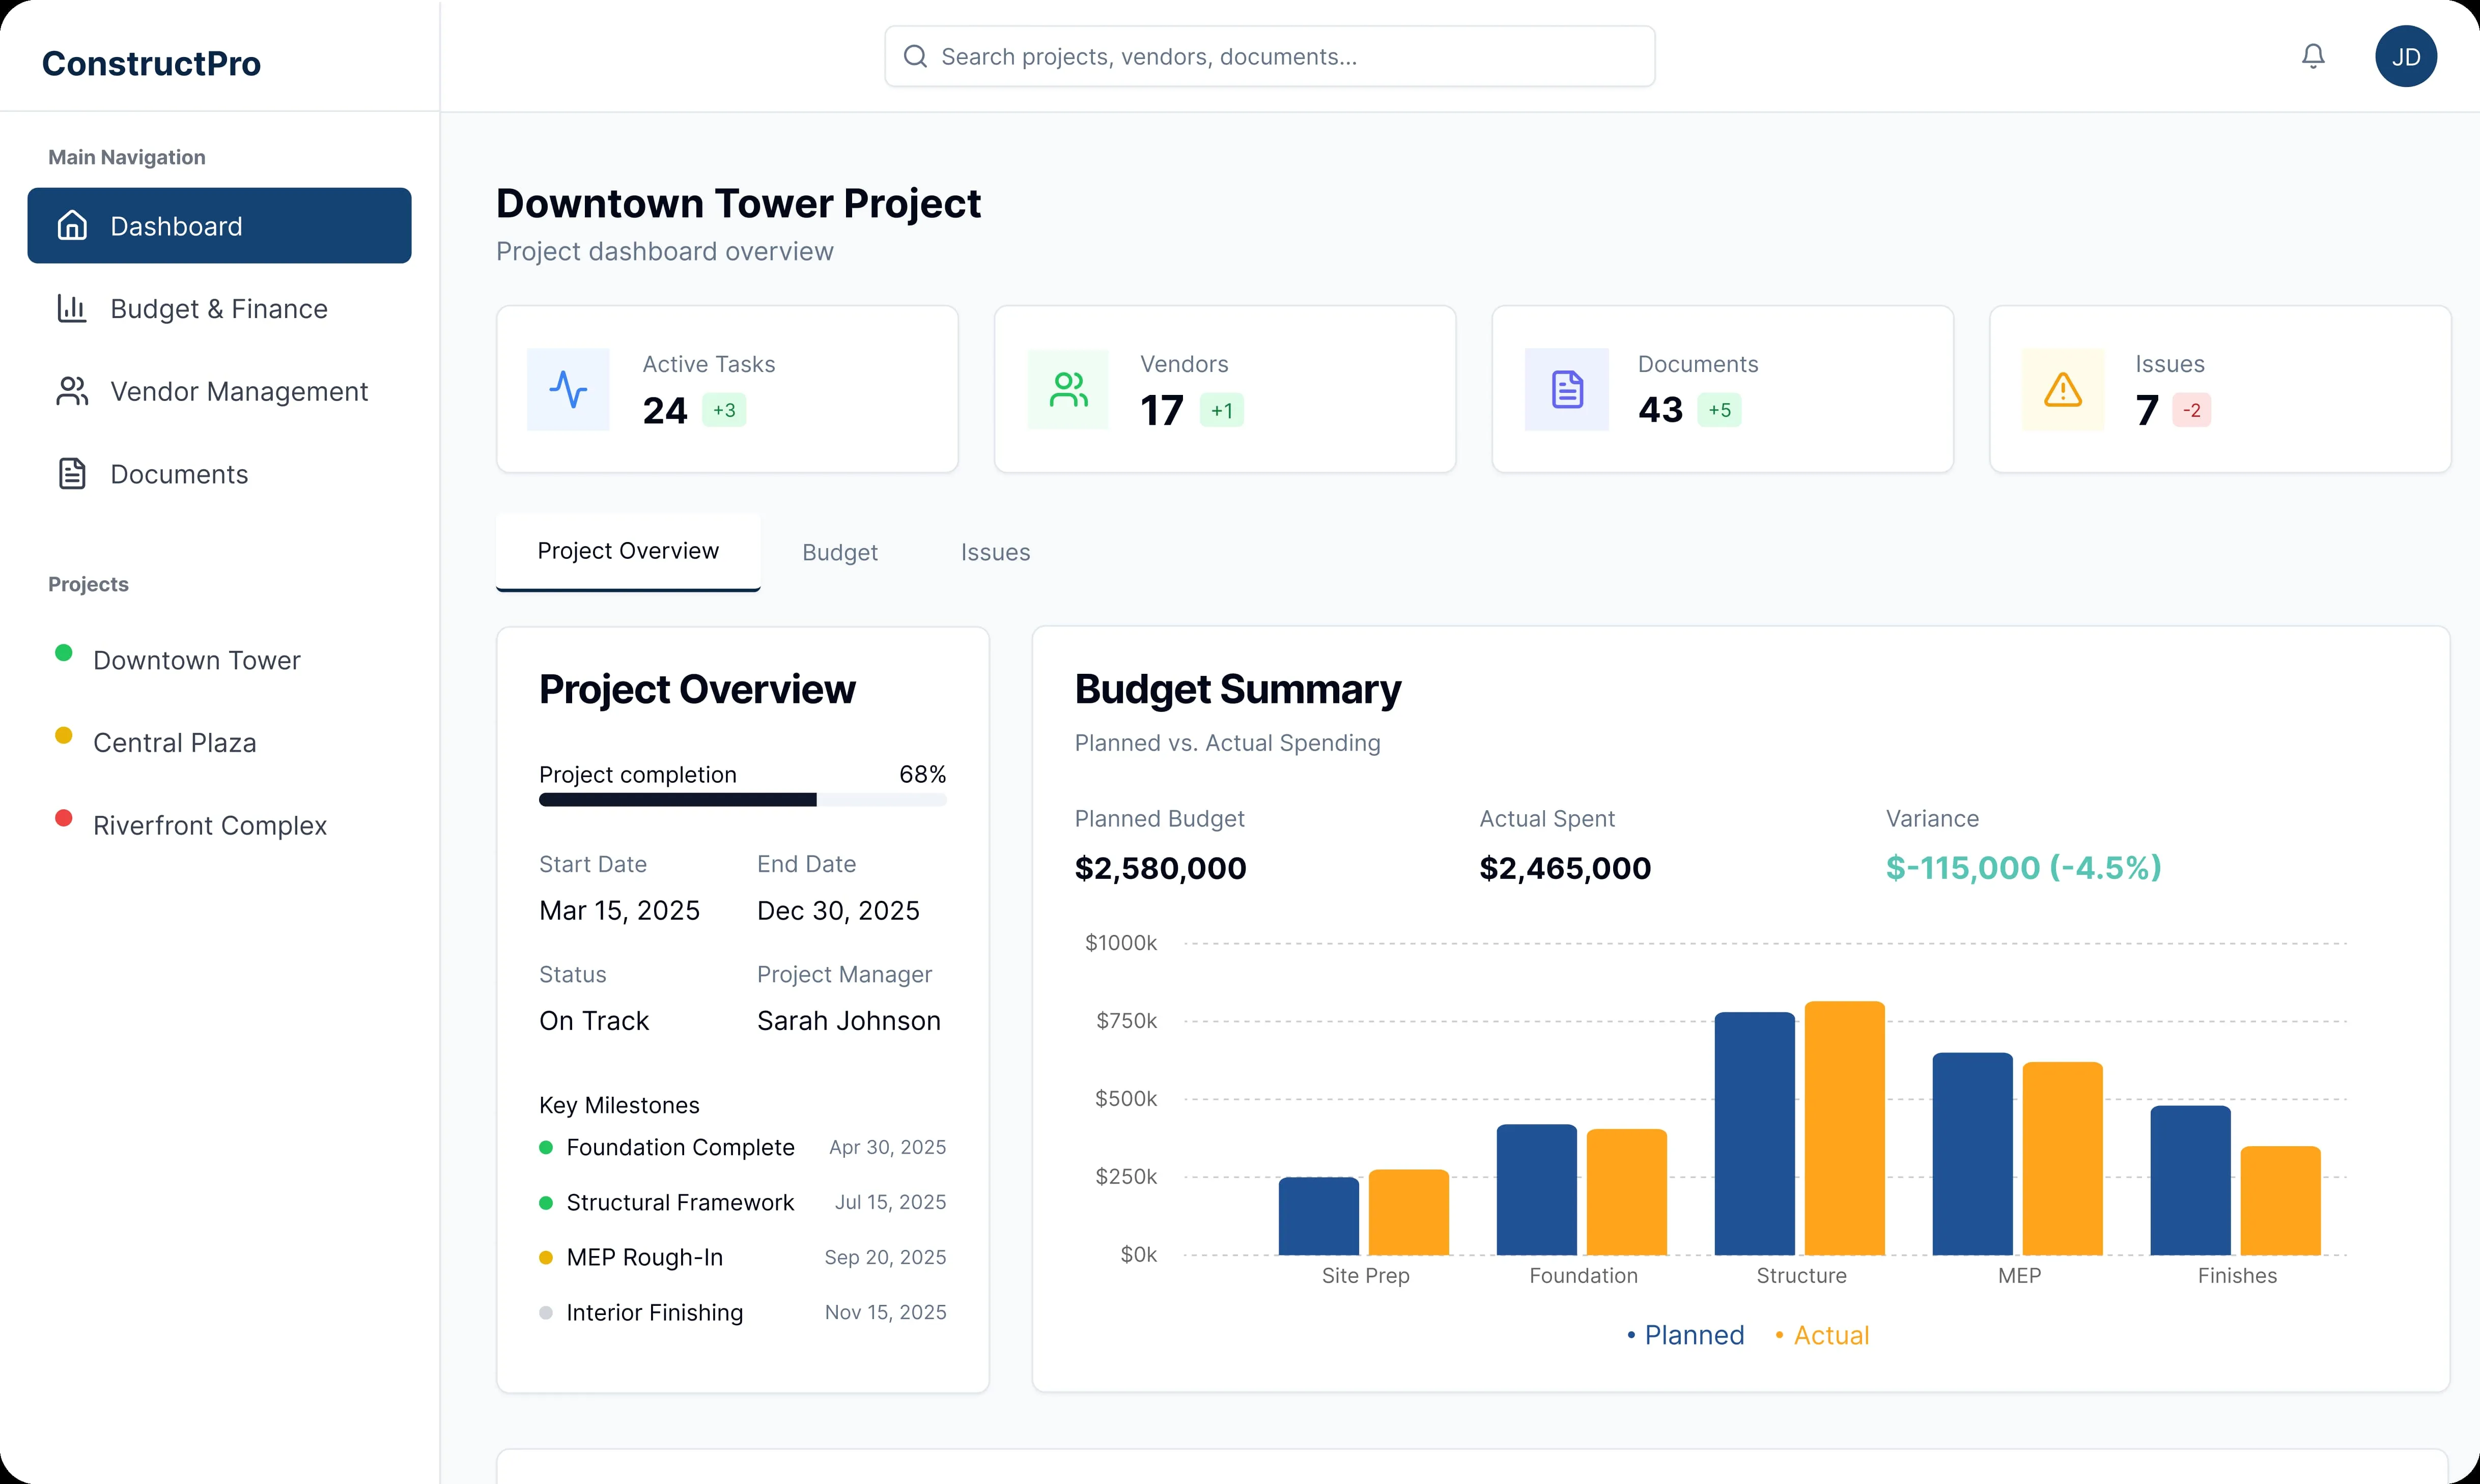Click the Foundation Complete milestone
Image resolution: width=2480 pixels, height=1484 pixels.
[x=742, y=1147]
